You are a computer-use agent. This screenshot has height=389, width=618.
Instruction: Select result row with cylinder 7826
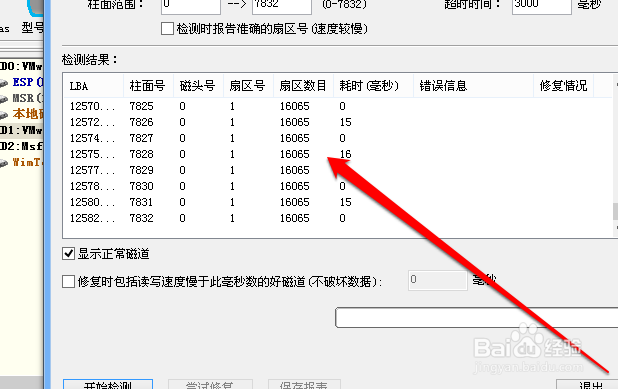pos(338,122)
